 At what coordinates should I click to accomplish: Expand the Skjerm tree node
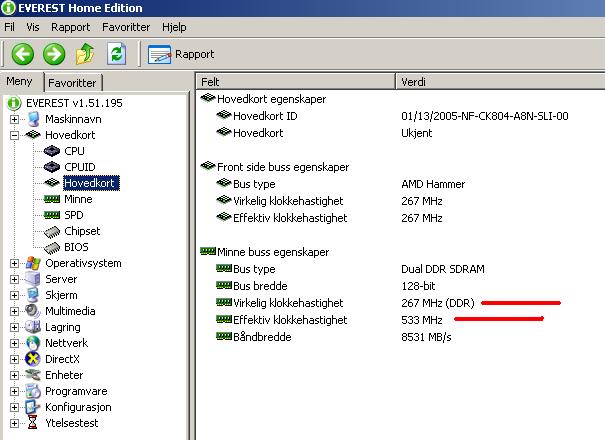tap(14, 295)
